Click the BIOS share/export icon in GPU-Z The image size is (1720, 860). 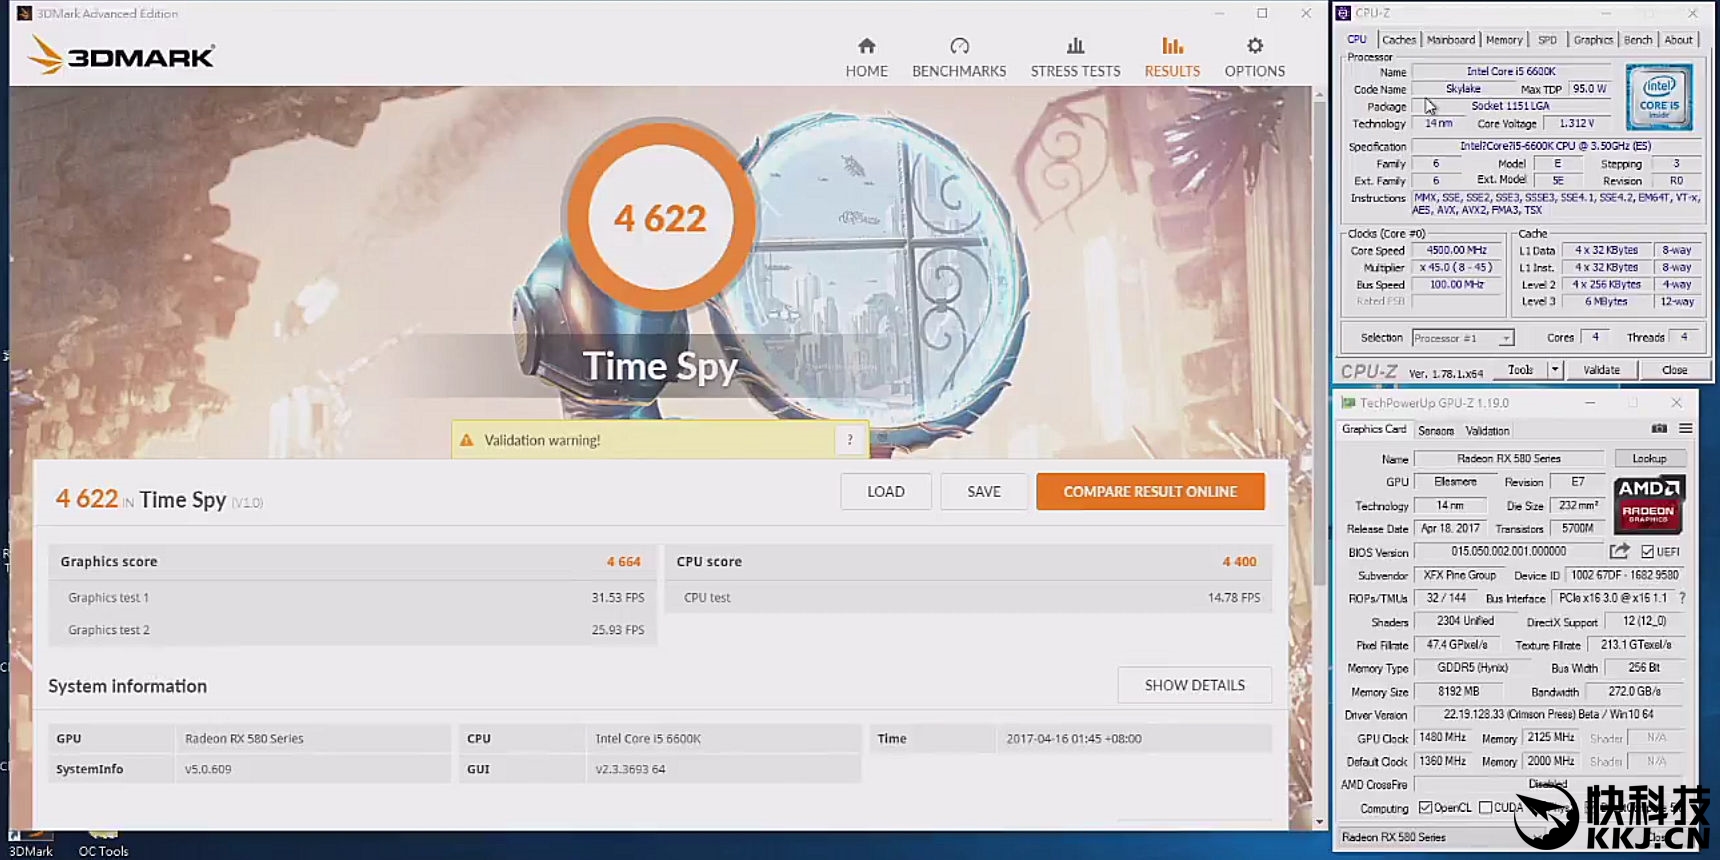click(x=1619, y=551)
